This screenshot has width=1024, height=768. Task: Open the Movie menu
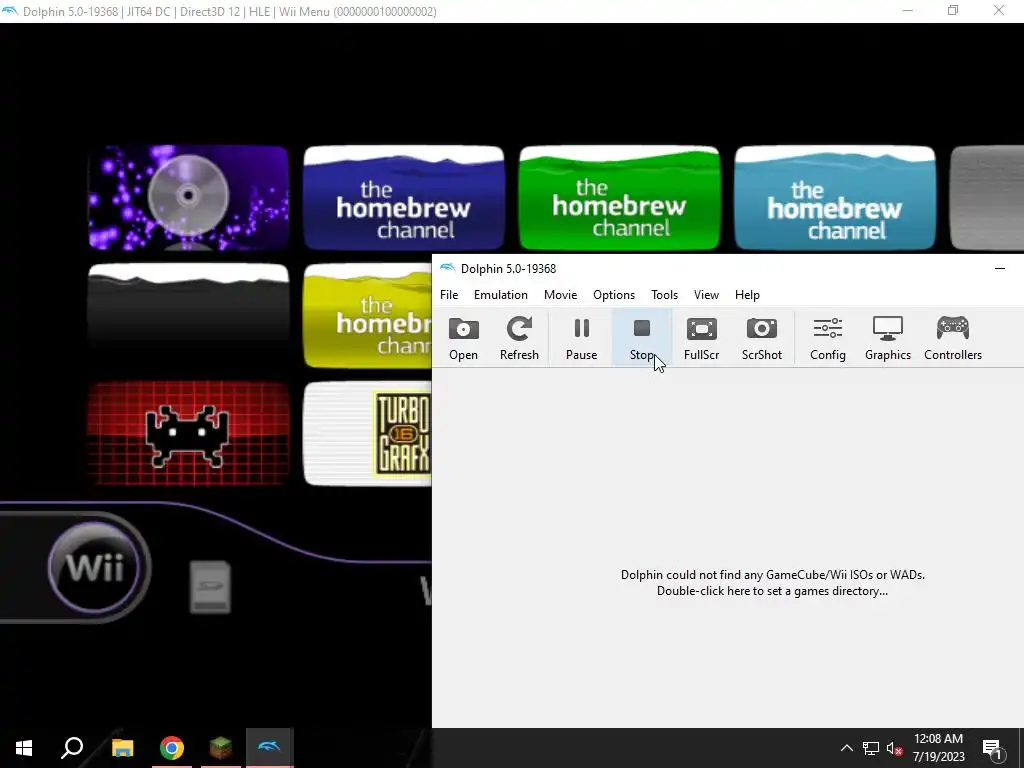coord(560,295)
